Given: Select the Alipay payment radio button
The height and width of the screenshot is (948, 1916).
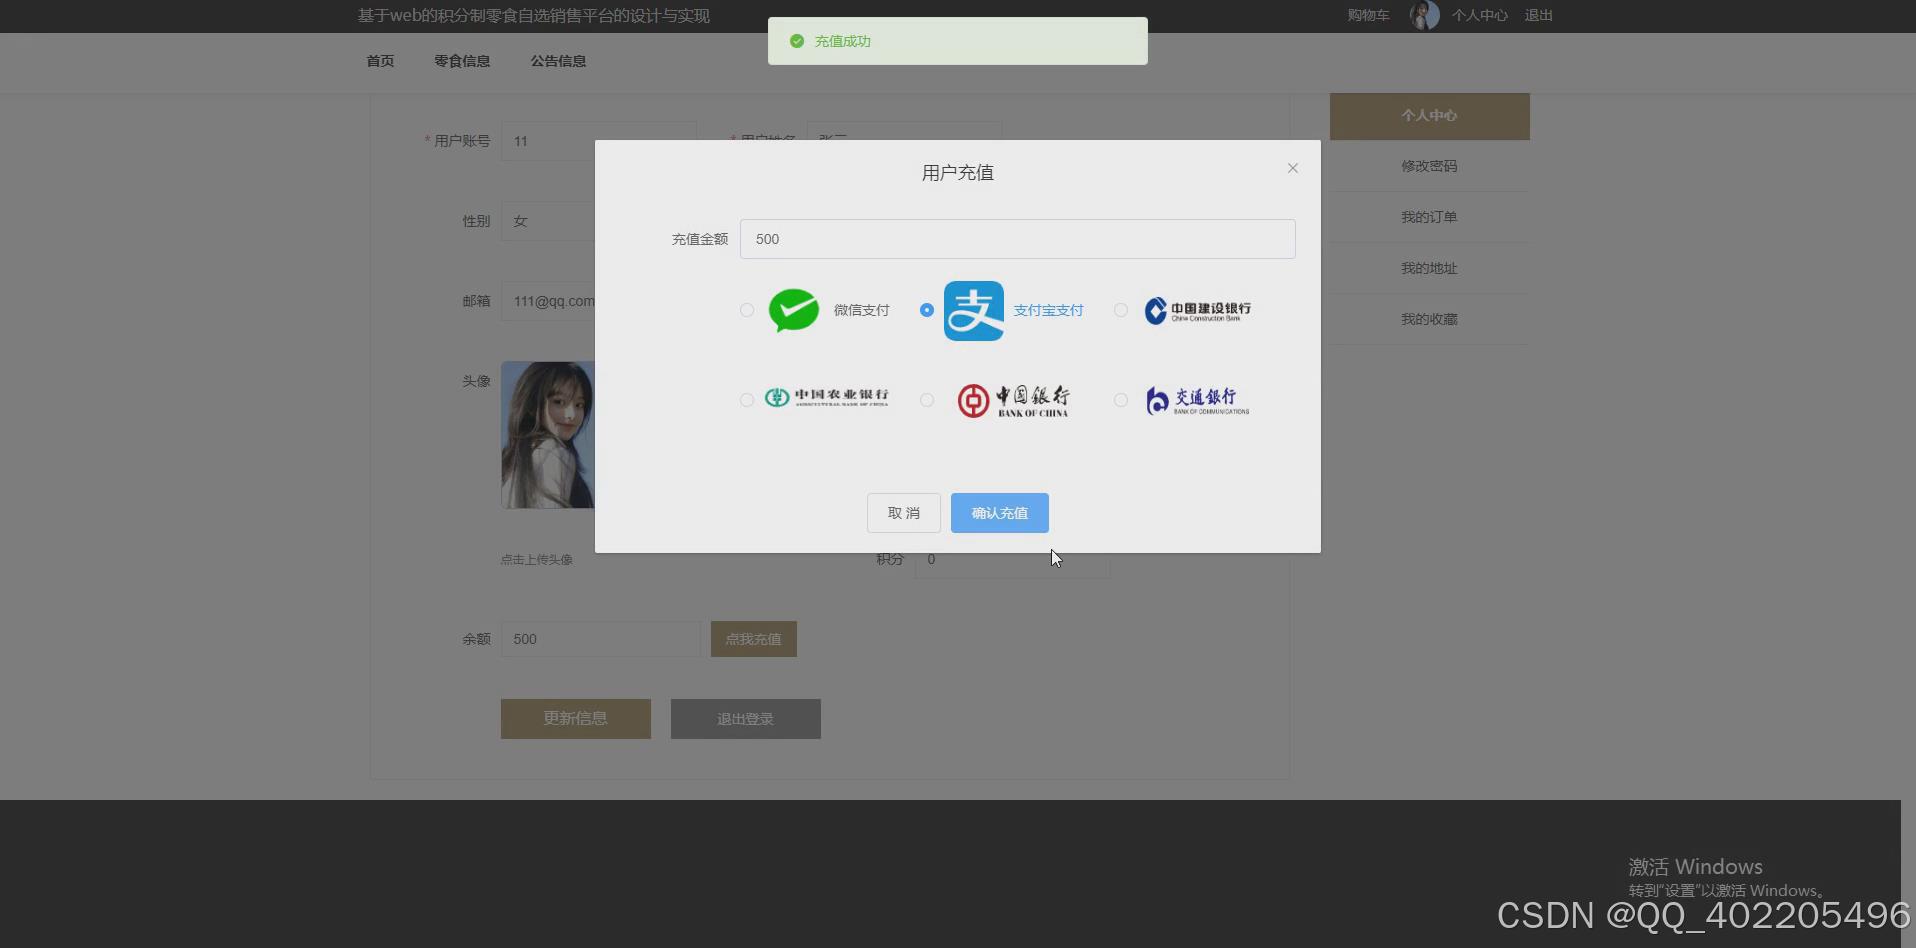Looking at the screenshot, I should [926, 310].
